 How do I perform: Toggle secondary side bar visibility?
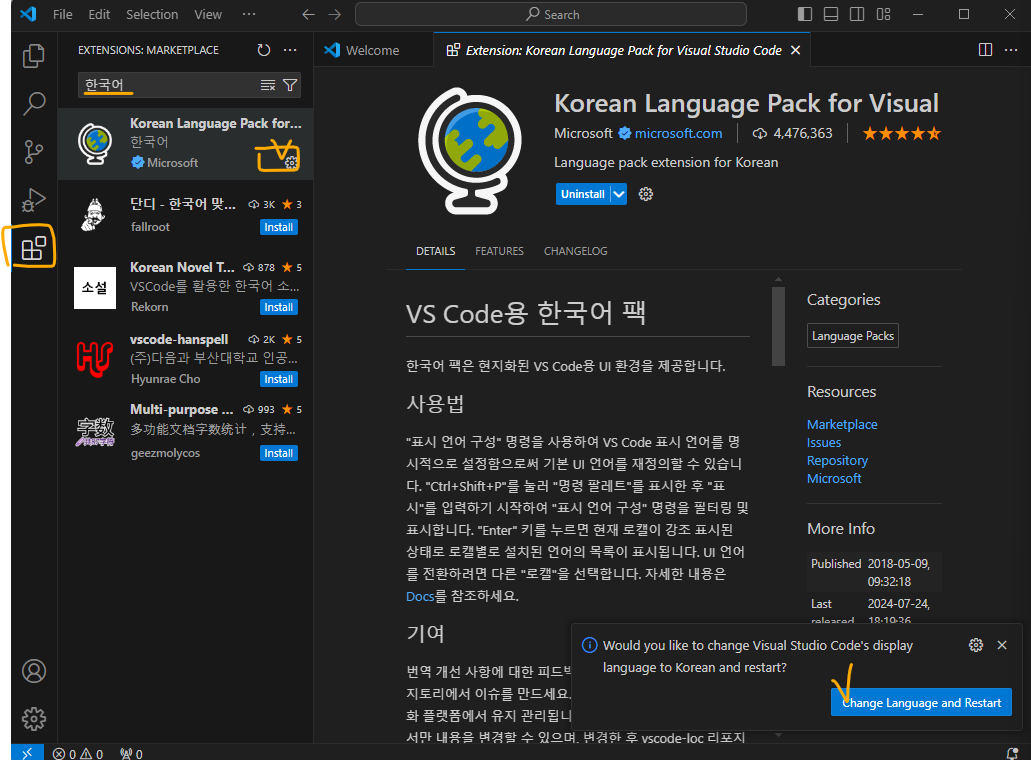pos(857,14)
